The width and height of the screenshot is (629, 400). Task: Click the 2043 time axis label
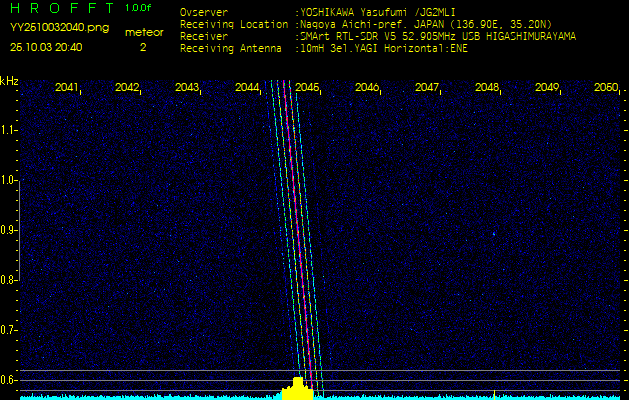(x=187, y=88)
